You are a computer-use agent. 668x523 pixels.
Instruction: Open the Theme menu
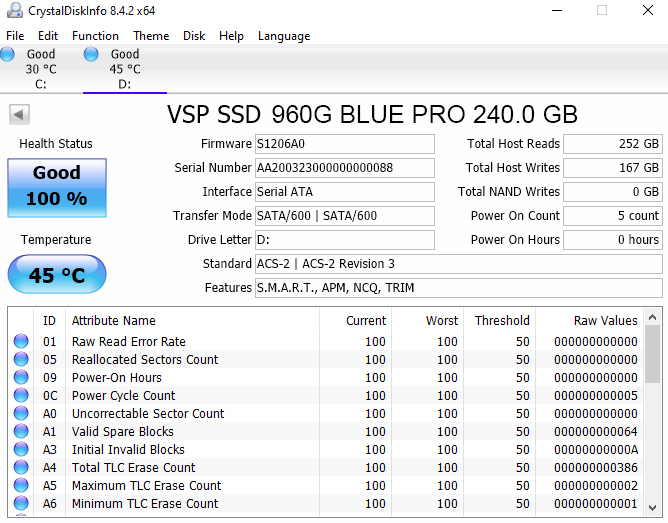[151, 36]
